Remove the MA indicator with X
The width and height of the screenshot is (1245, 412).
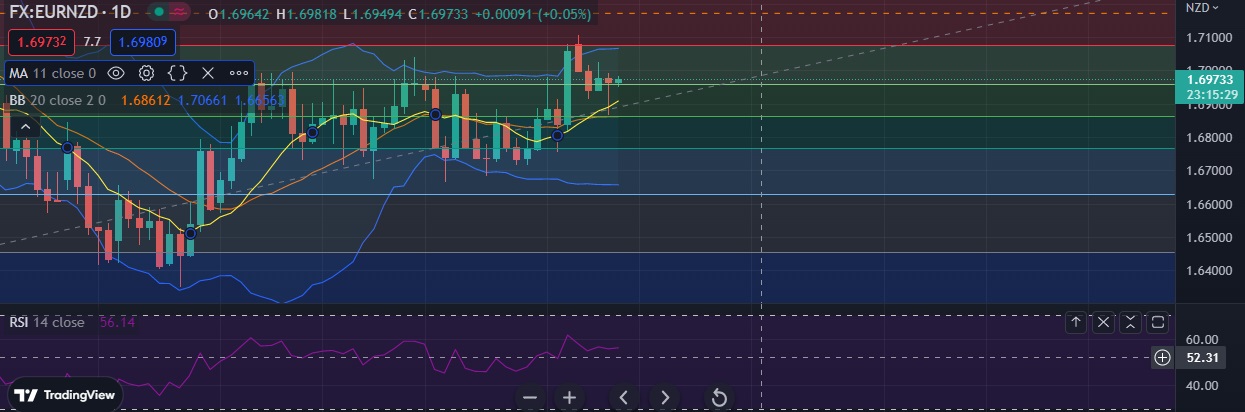click(208, 73)
